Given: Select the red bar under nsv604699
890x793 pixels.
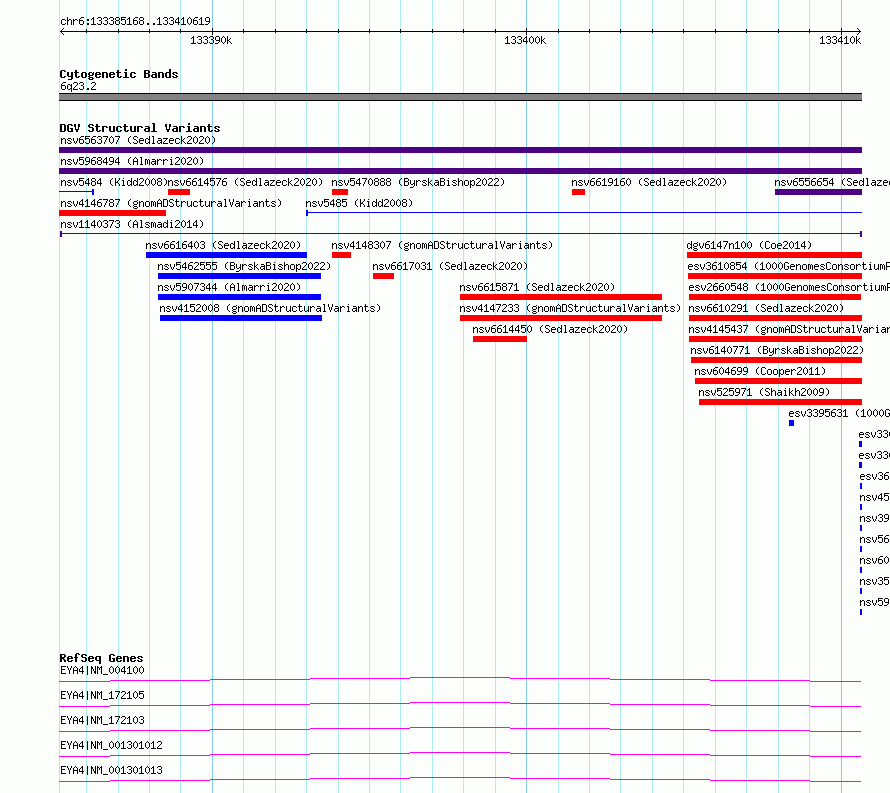Looking at the screenshot, I should point(778,381).
